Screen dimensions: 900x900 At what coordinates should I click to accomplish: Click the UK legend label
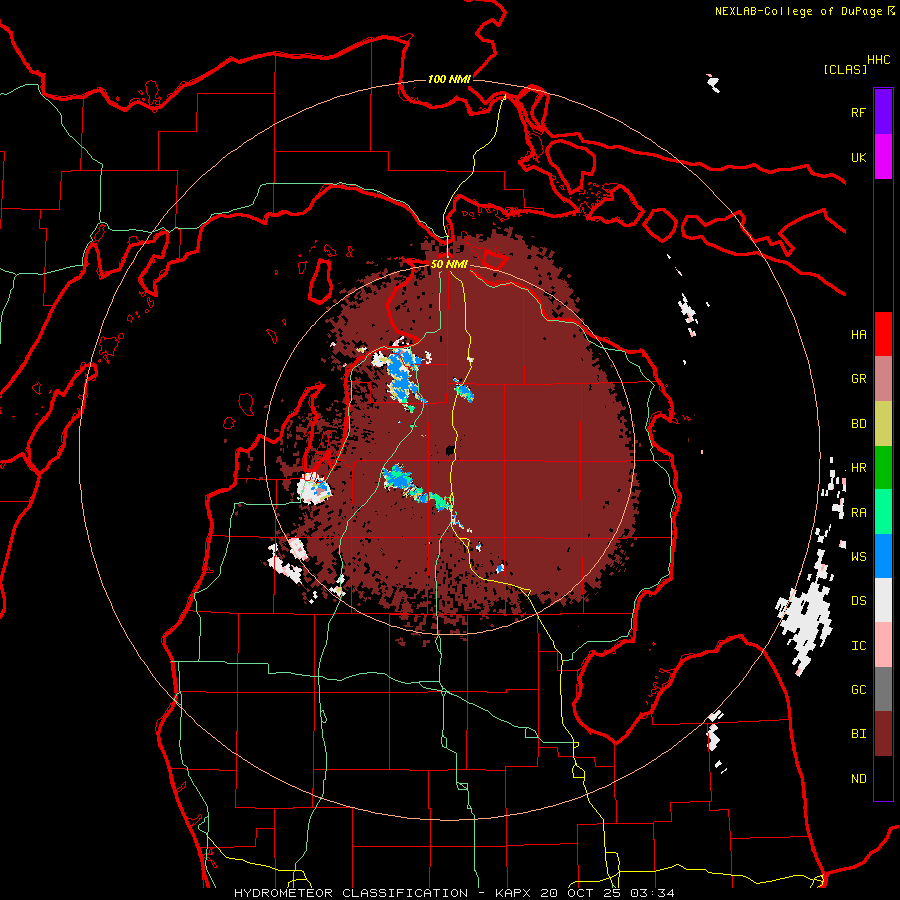(x=858, y=158)
